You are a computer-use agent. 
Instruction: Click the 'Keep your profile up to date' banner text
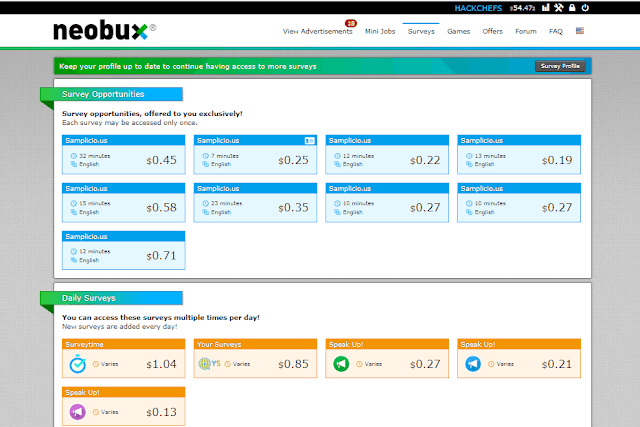pyautogui.click(x=188, y=66)
